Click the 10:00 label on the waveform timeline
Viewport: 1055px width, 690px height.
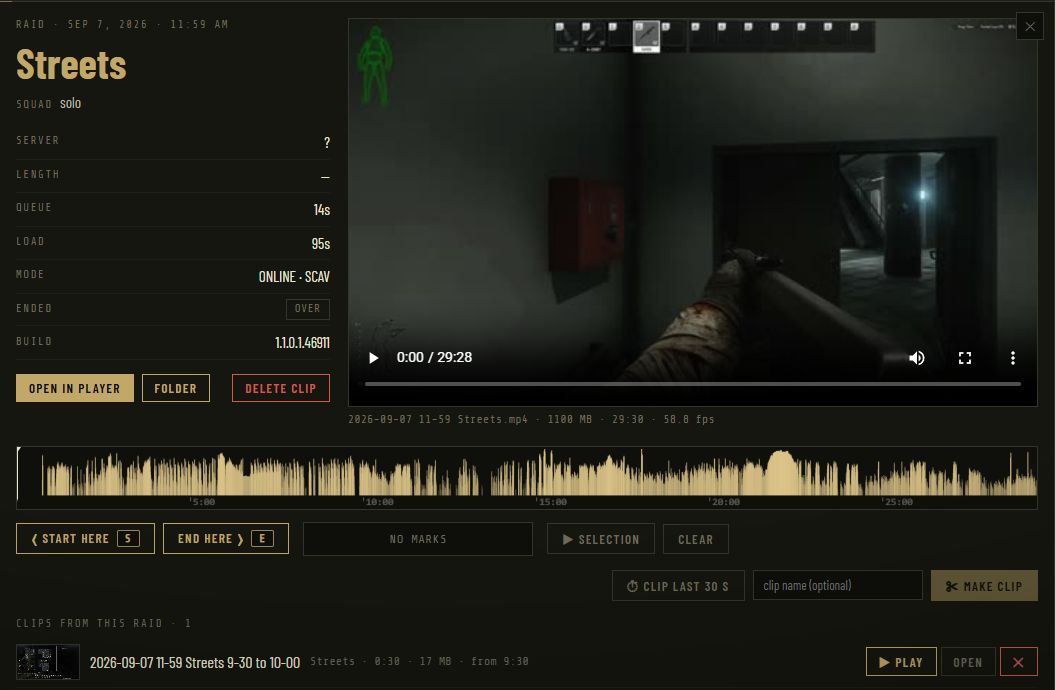coord(378,502)
